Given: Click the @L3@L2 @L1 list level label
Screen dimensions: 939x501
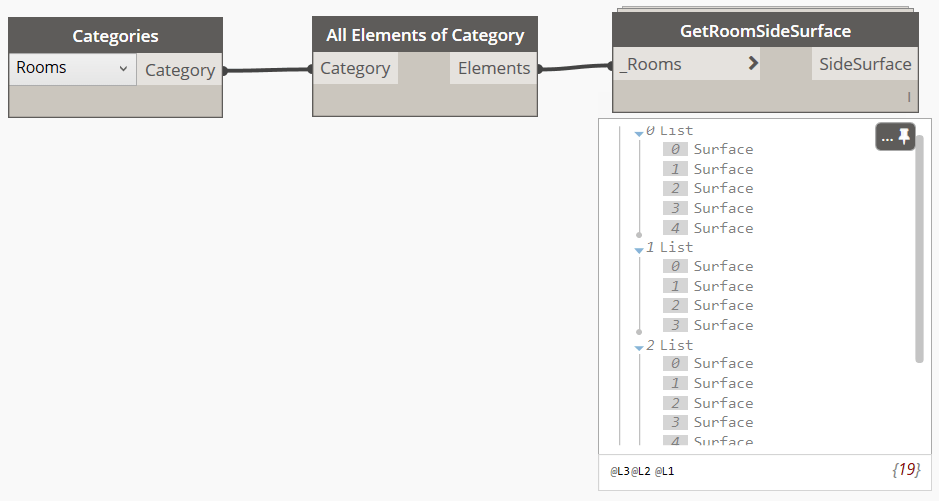Looking at the screenshot, I should (x=642, y=470).
